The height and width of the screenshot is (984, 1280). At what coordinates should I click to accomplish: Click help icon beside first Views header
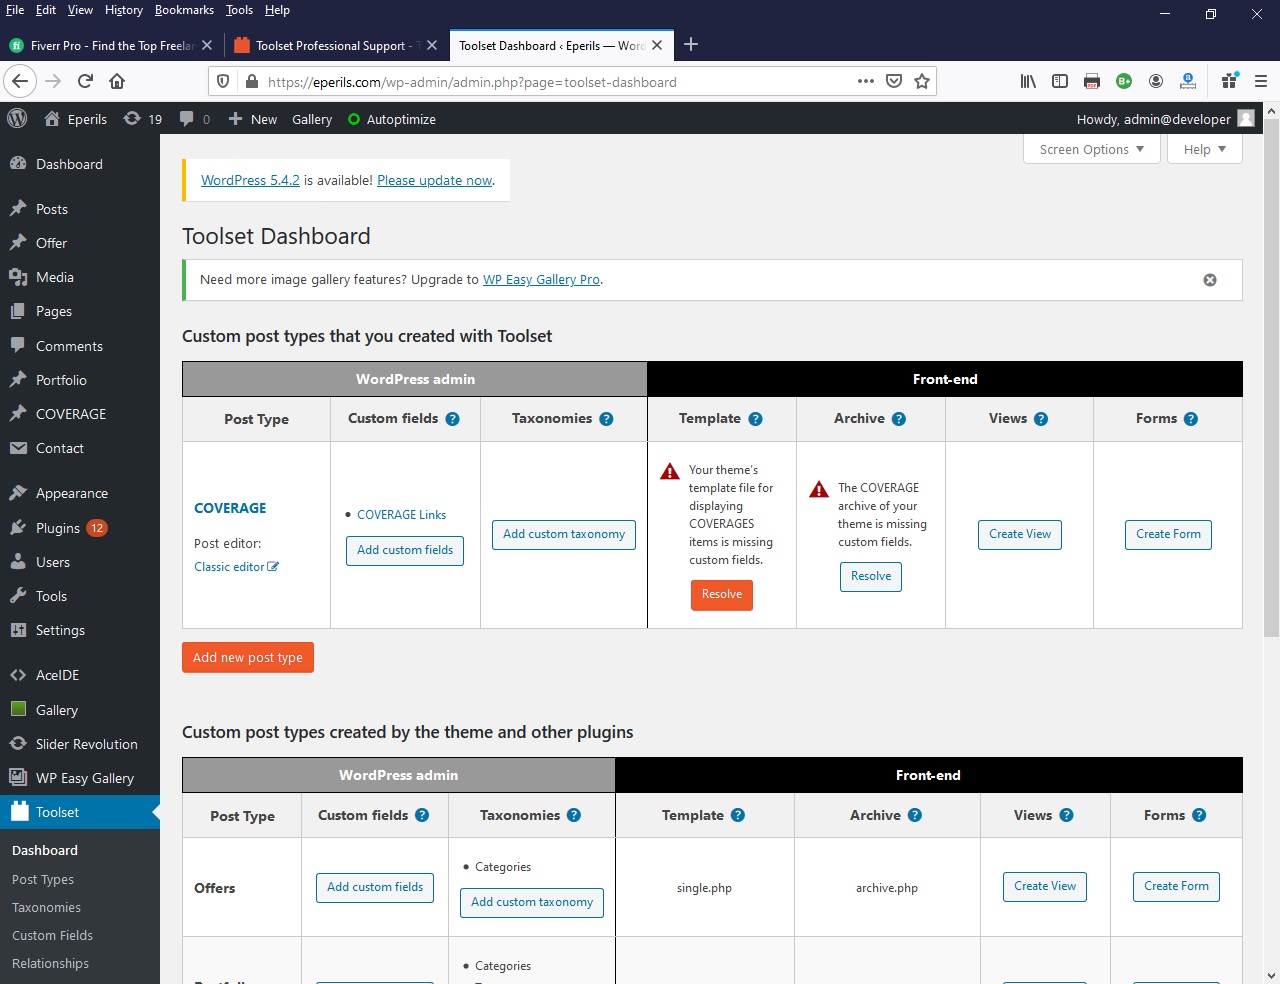point(1041,419)
